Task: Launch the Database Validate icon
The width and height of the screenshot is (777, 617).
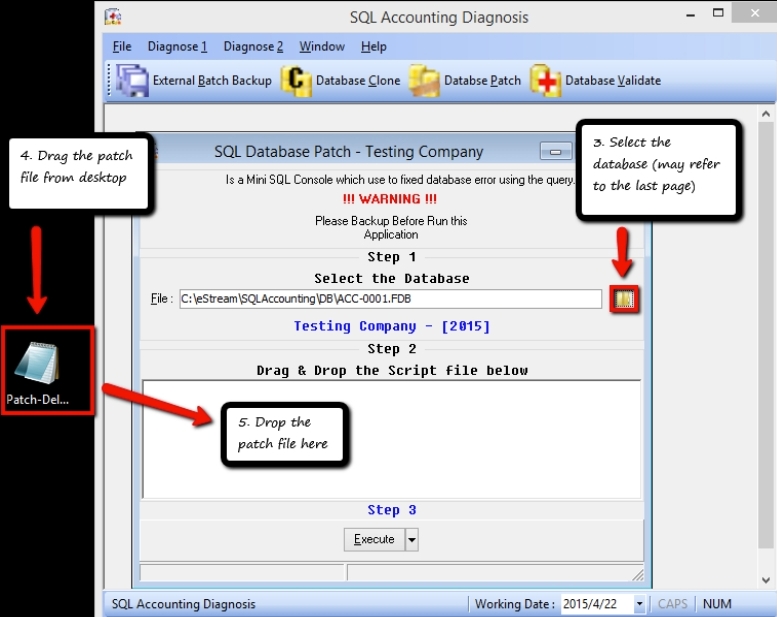Action: pyautogui.click(x=546, y=80)
